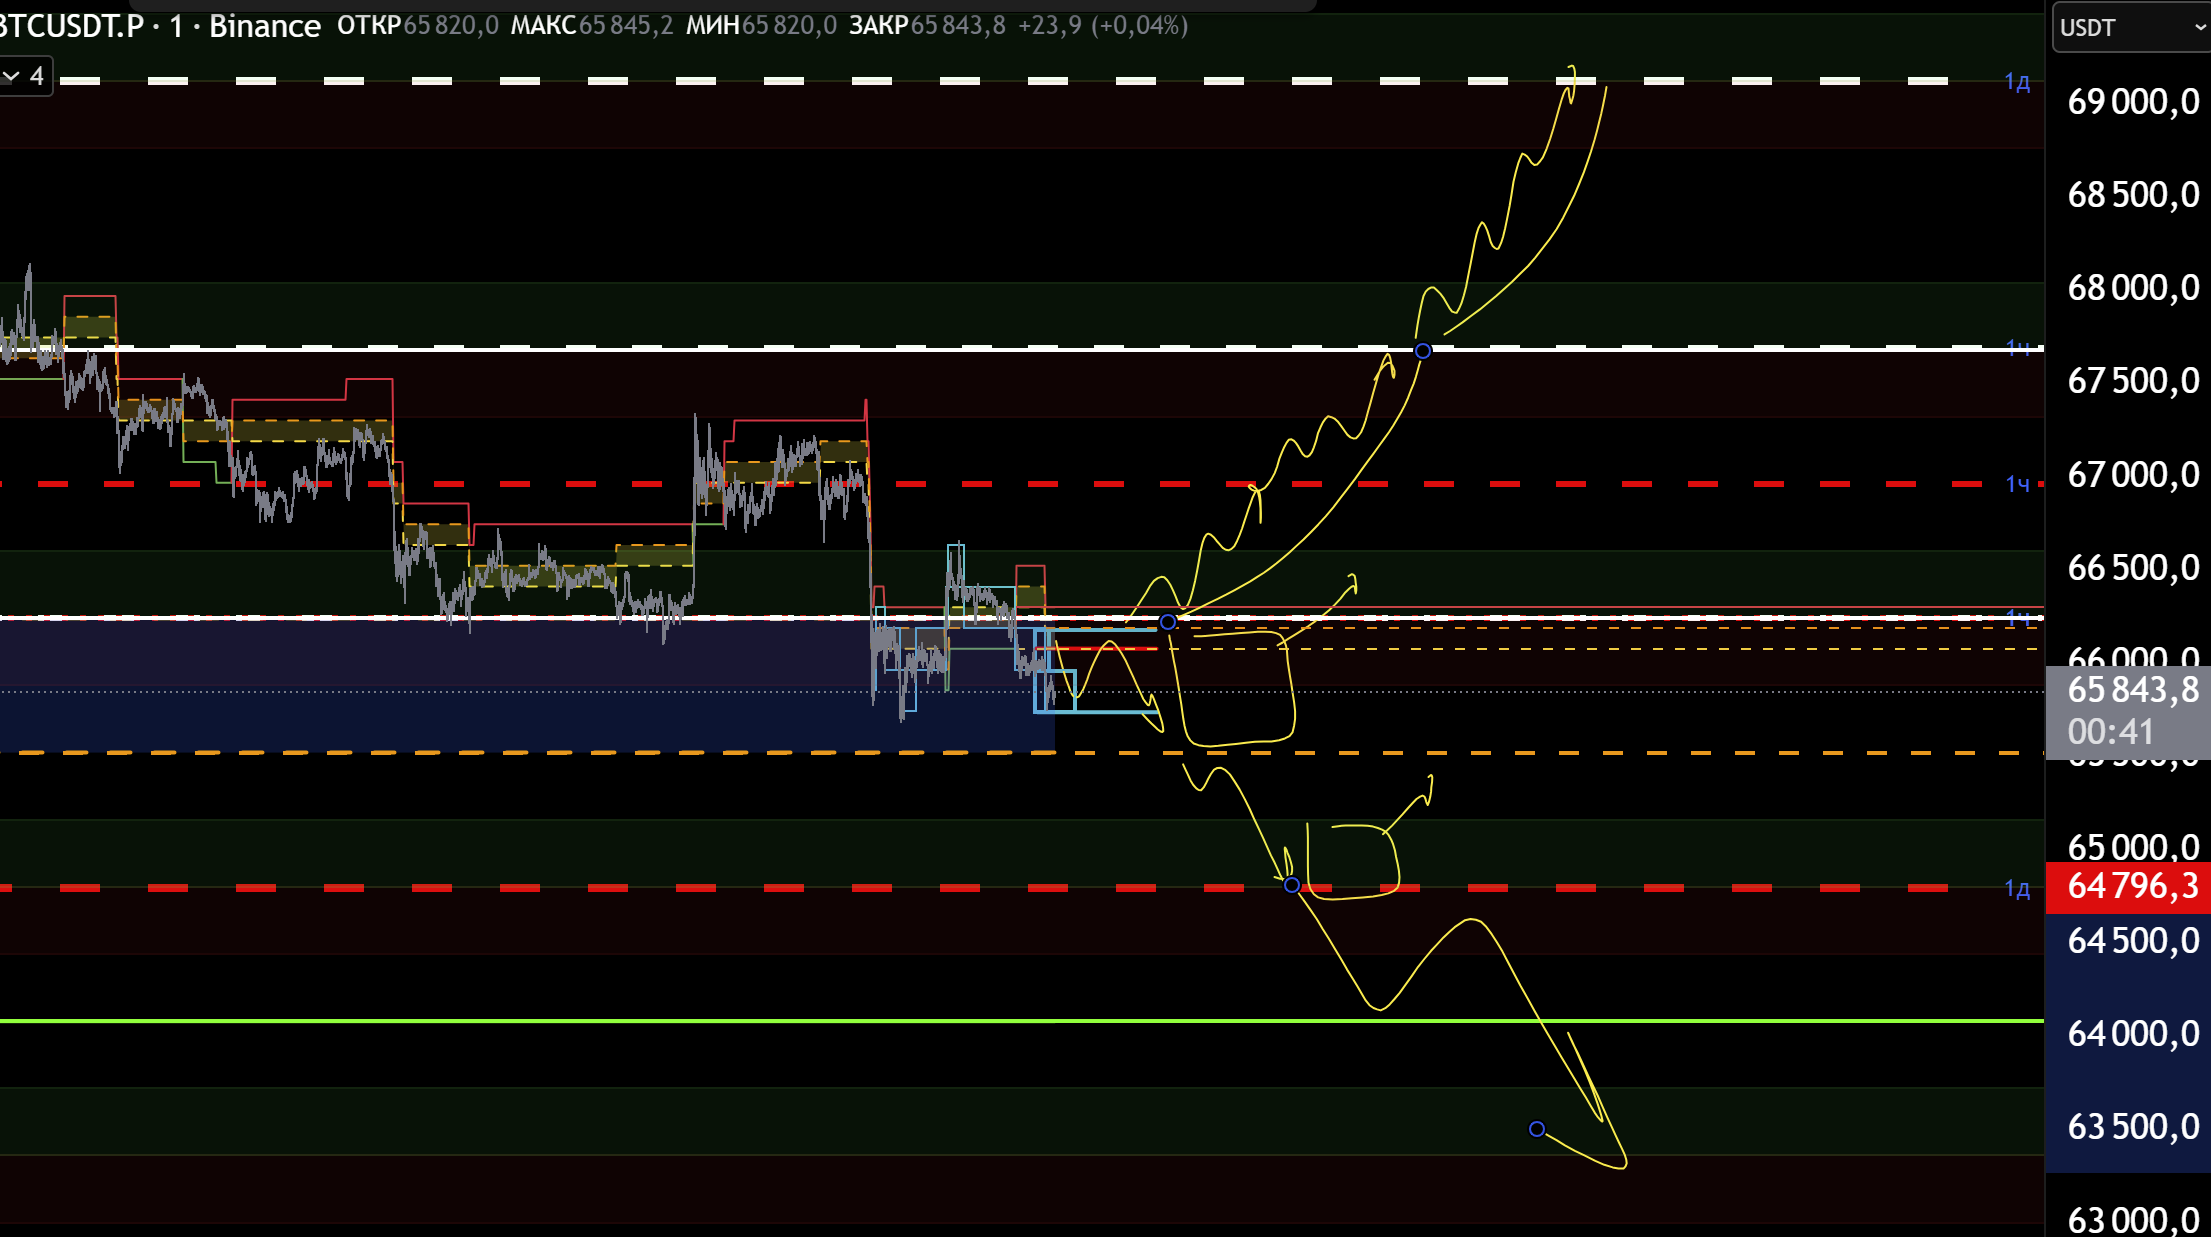
Task: Select lowest blue anchor point near 63 500
Action: [1537, 1129]
